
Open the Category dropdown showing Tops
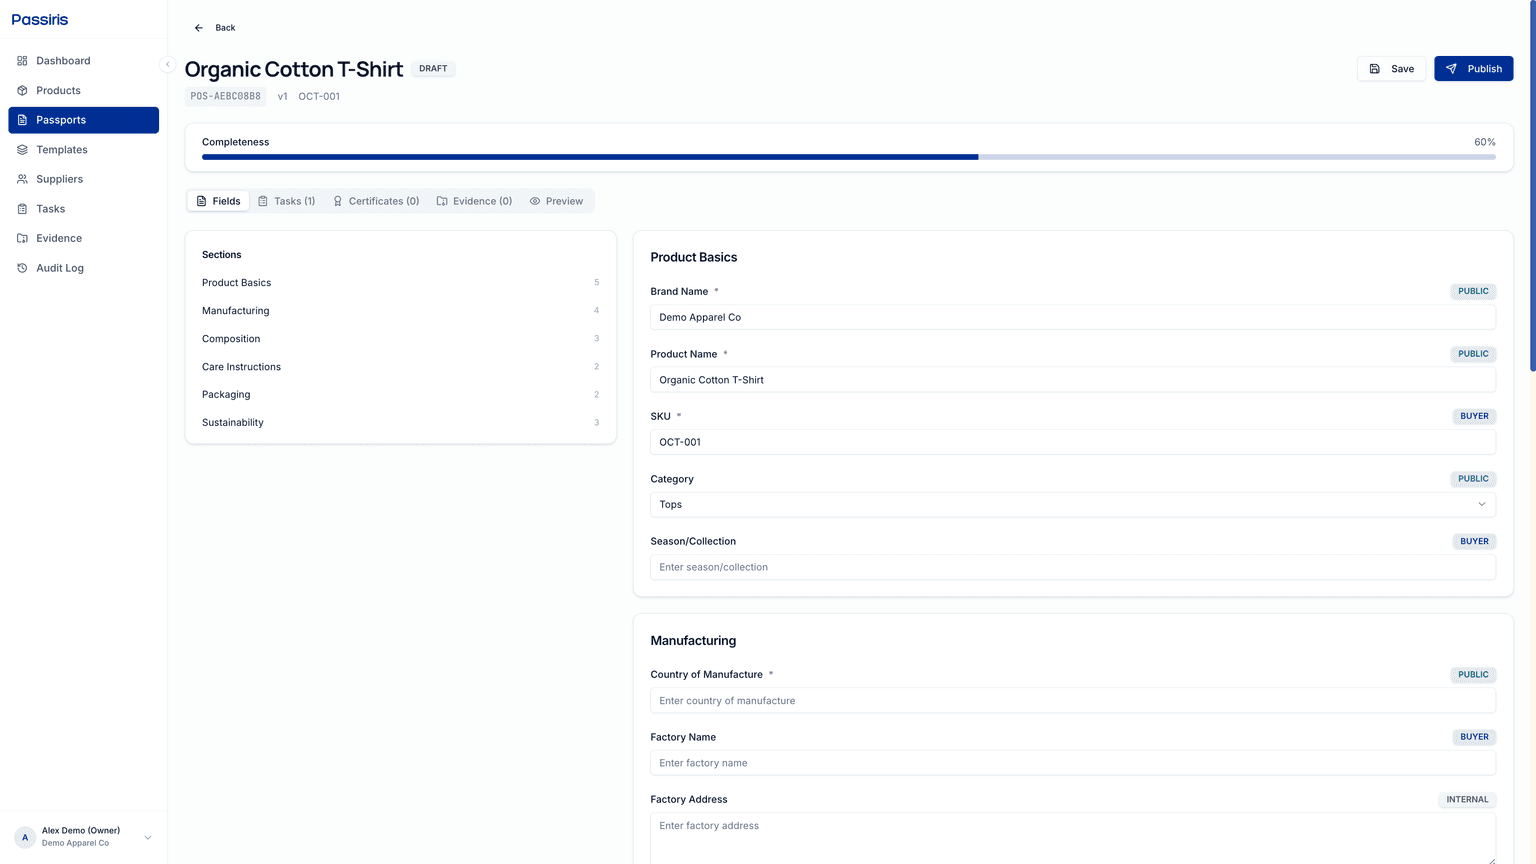pos(1072,505)
